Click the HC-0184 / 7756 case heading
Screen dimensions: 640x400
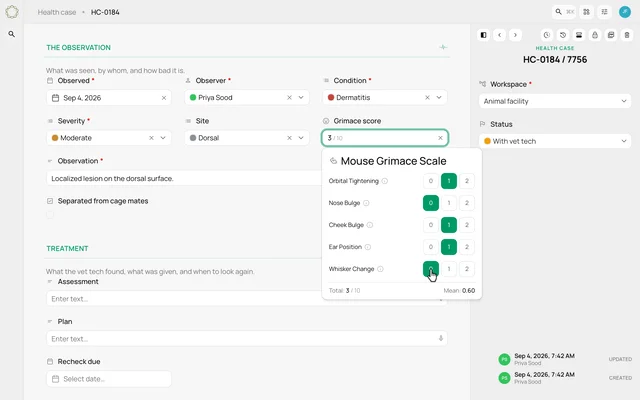(555, 60)
